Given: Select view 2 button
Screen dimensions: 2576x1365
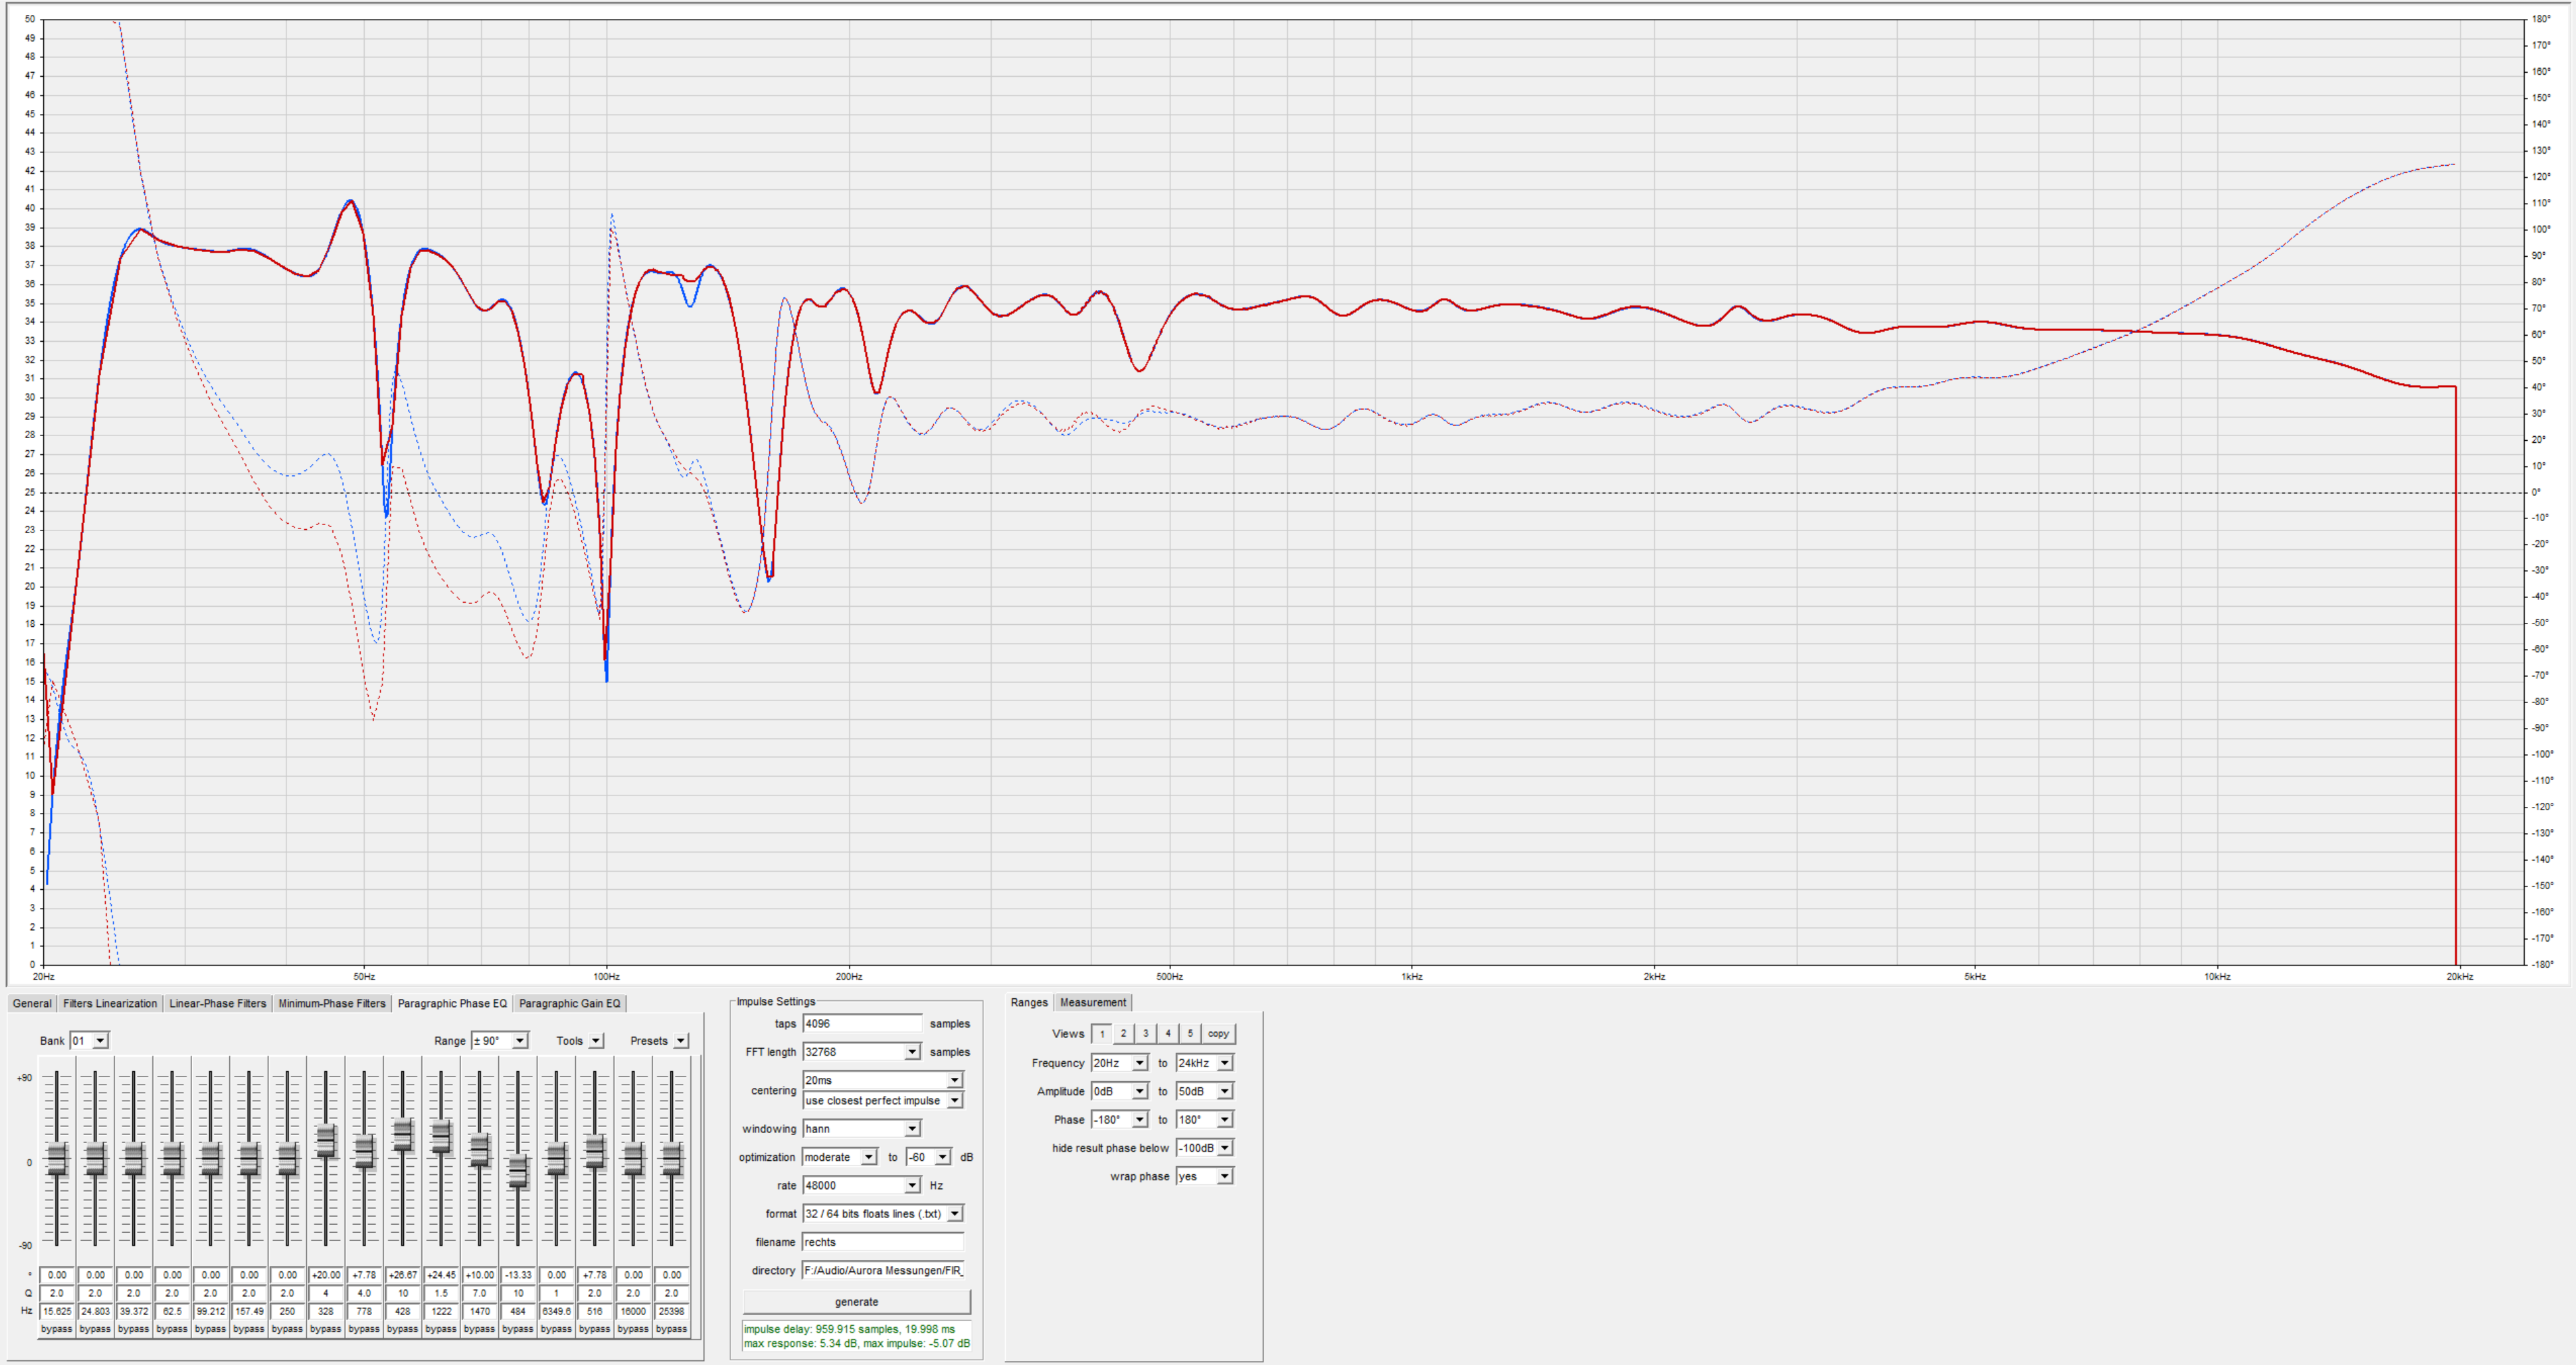Looking at the screenshot, I should (x=1124, y=1034).
